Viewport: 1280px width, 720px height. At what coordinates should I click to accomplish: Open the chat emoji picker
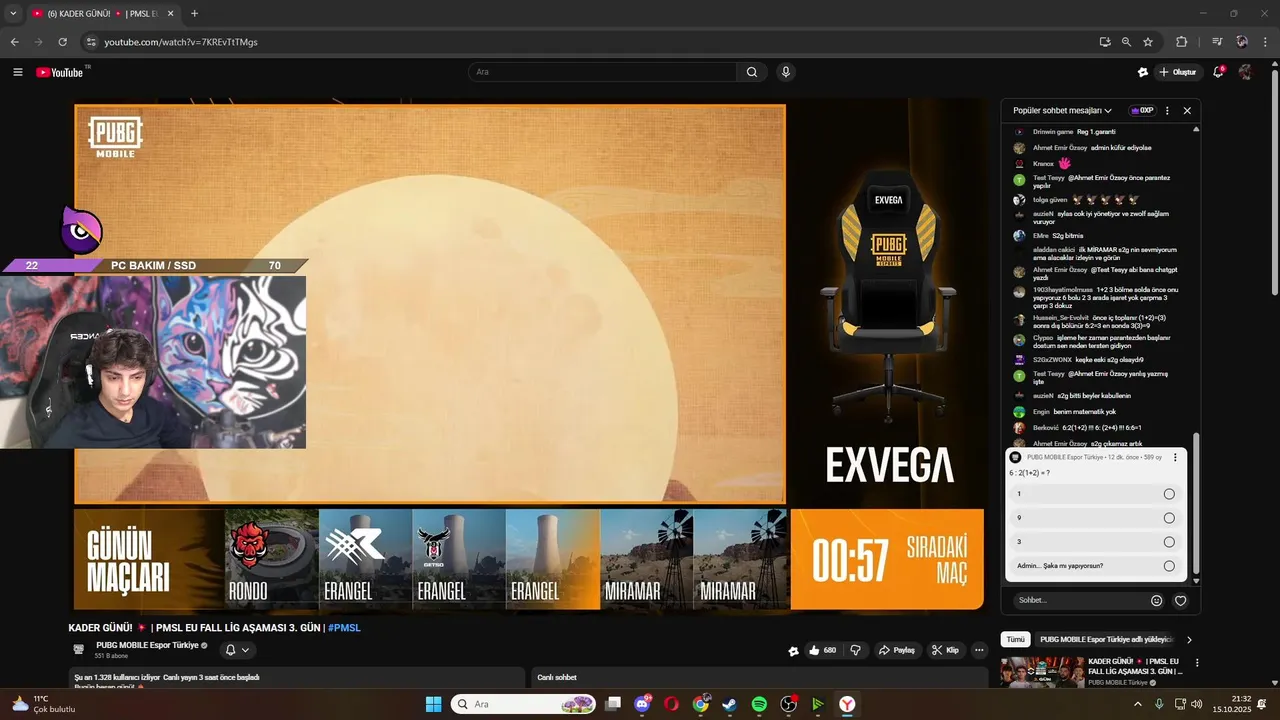[x=1157, y=601]
